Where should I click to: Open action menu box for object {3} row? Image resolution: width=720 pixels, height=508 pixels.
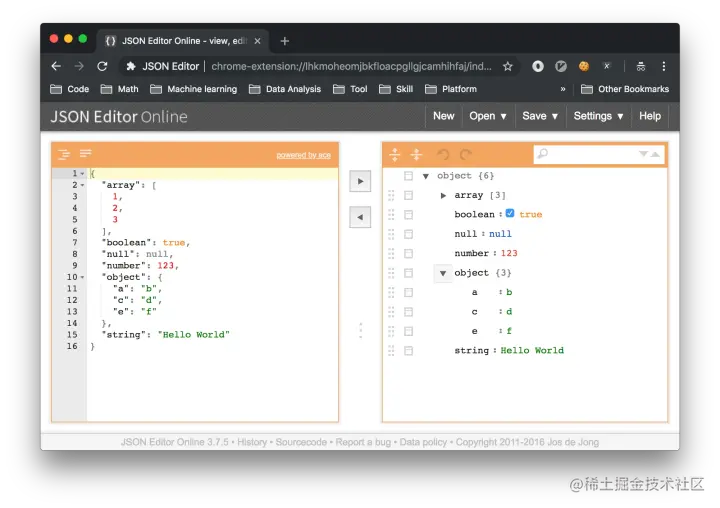coord(408,273)
